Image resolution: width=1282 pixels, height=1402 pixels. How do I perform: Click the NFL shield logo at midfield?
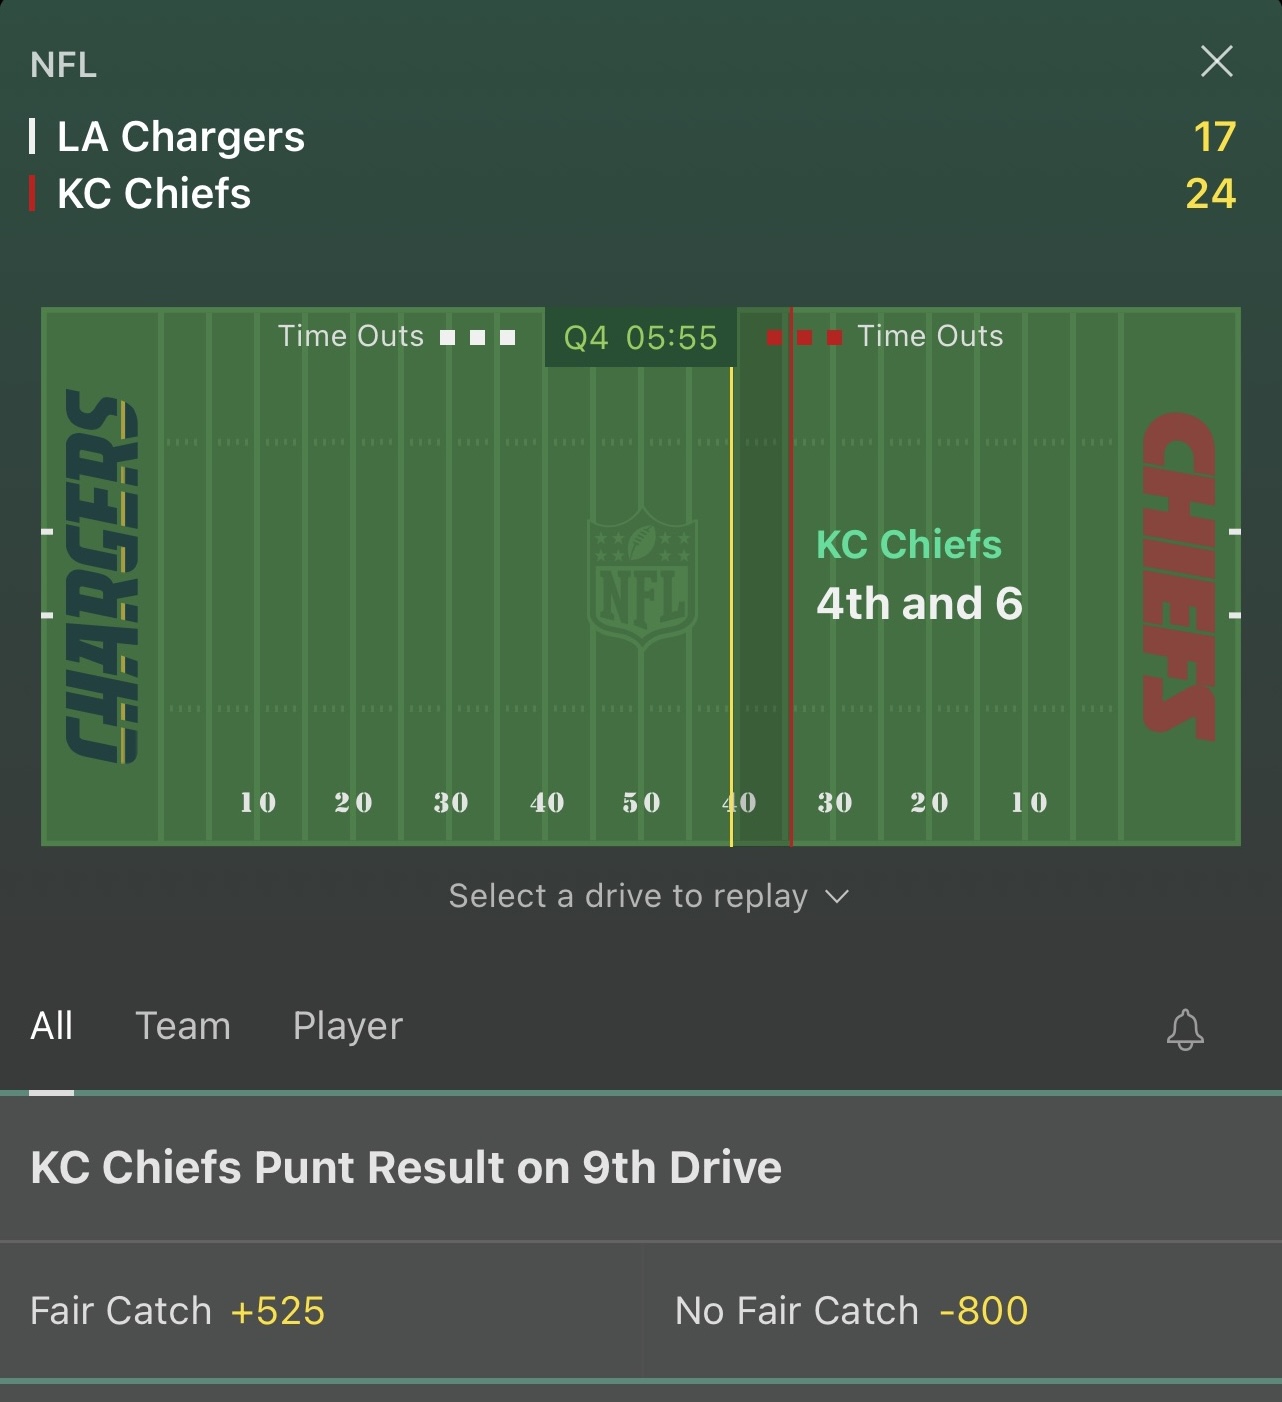point(641,579)
